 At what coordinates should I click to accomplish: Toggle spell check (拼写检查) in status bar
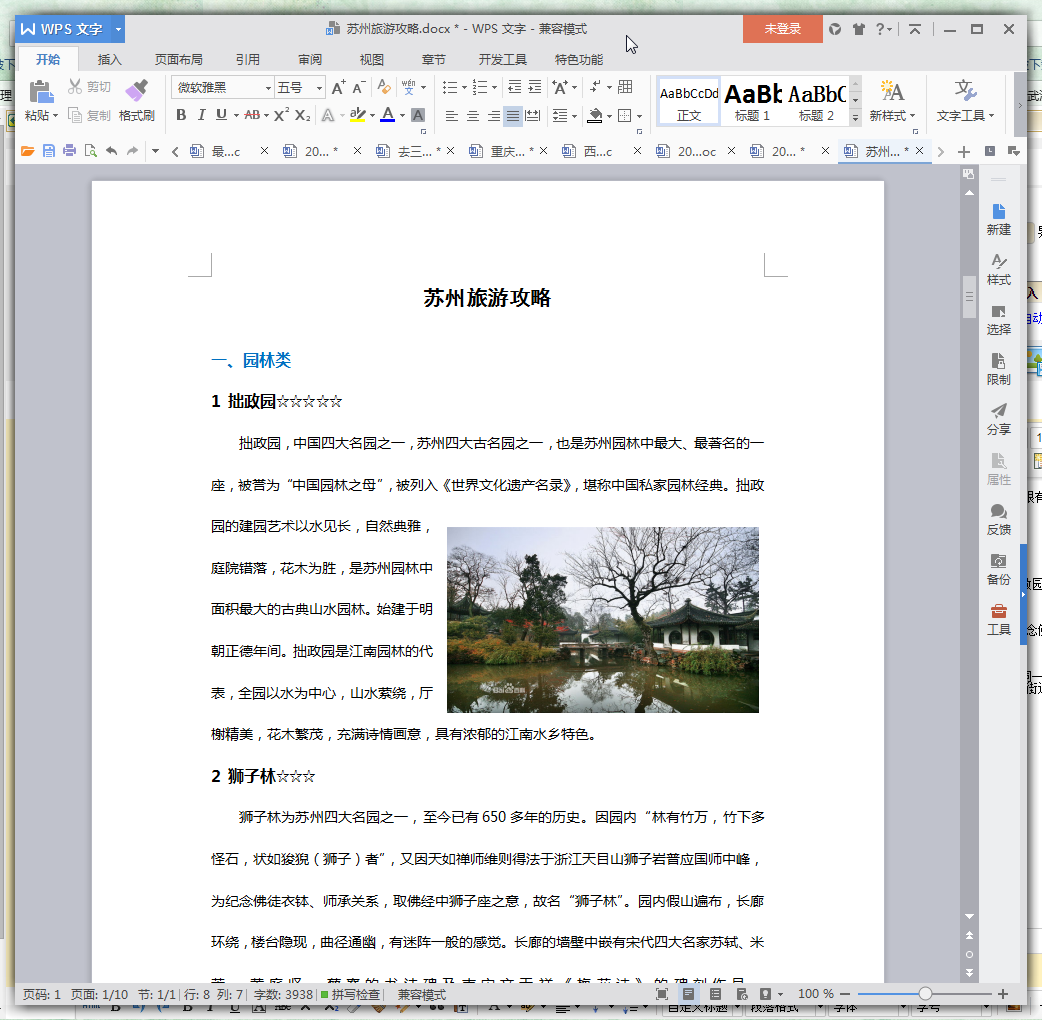point(350,994)
